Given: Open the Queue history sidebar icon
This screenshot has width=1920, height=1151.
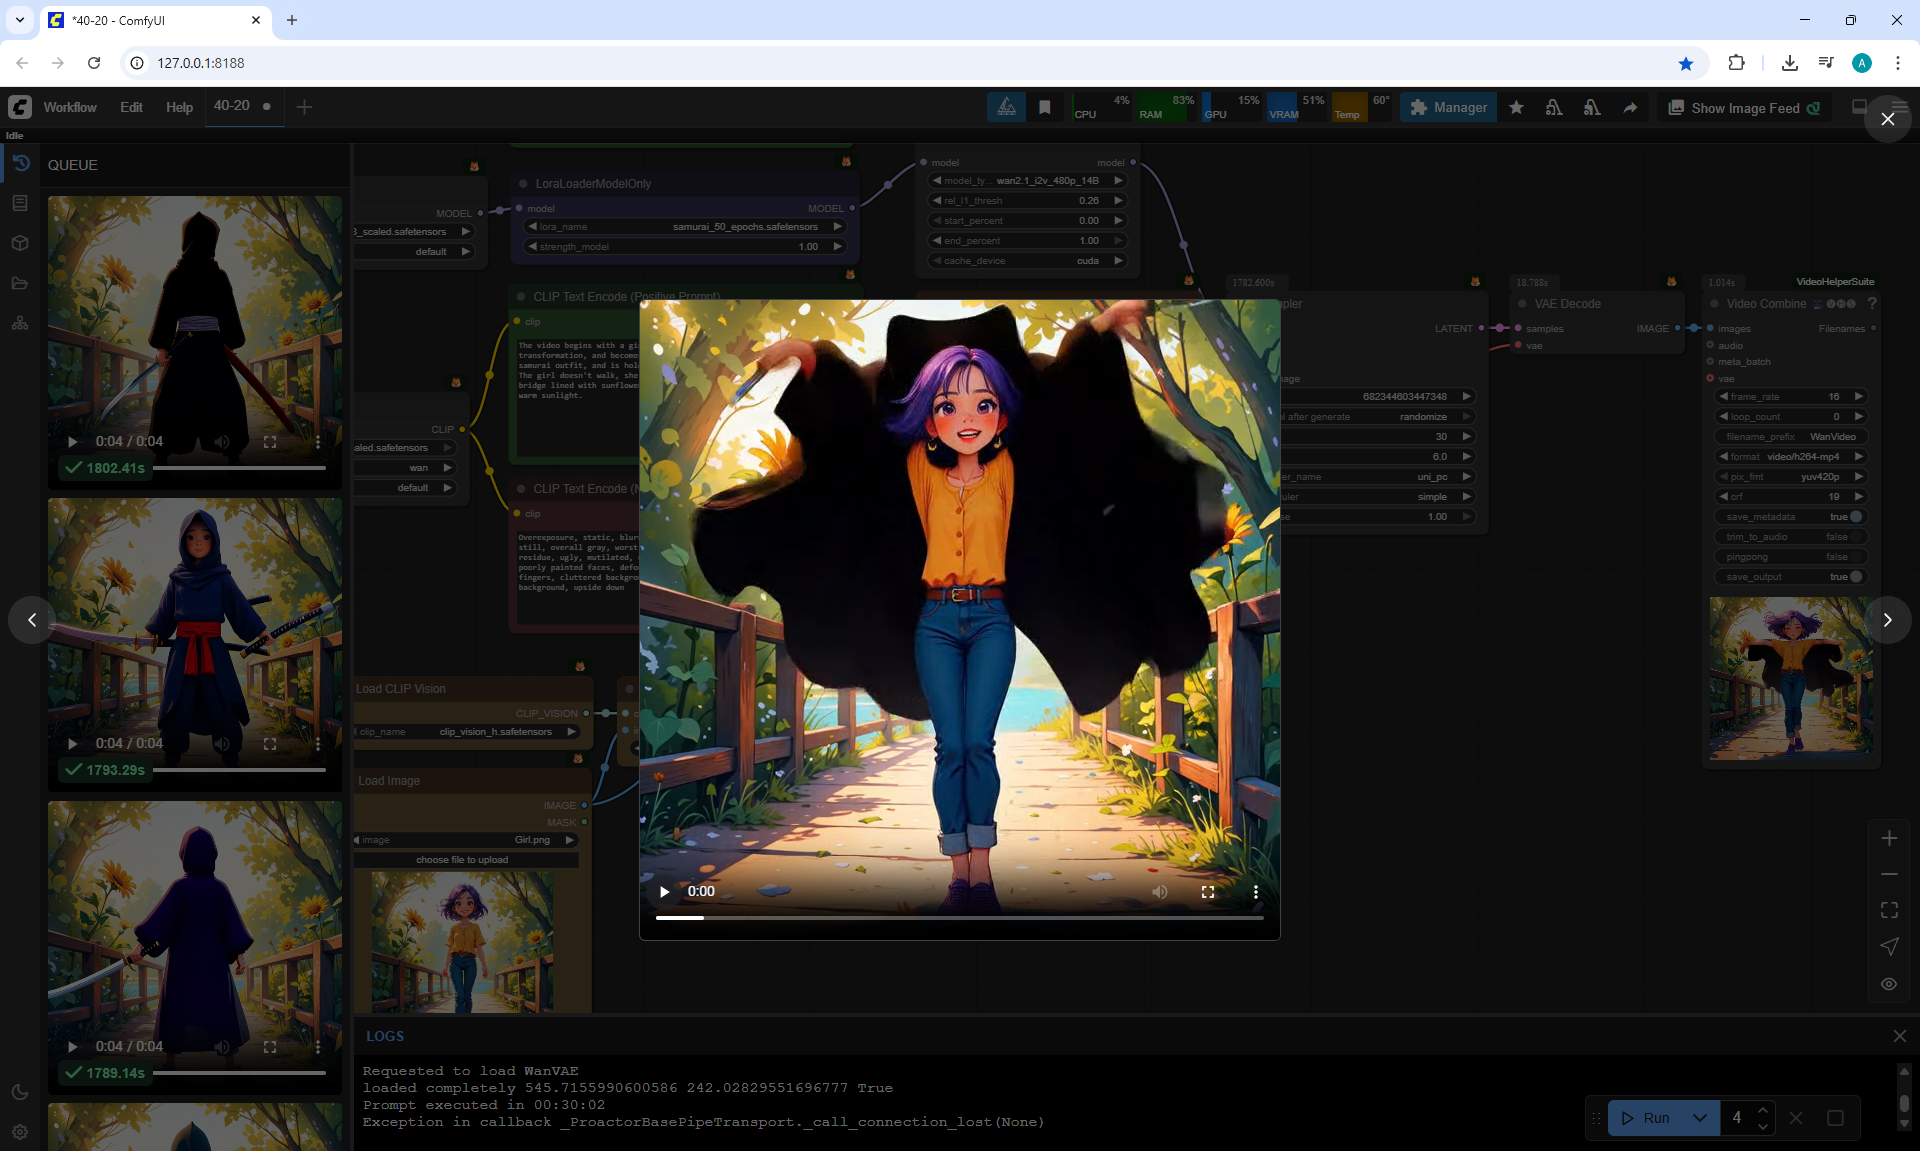Looking at the screenshot, I should (x=20, y=164).
